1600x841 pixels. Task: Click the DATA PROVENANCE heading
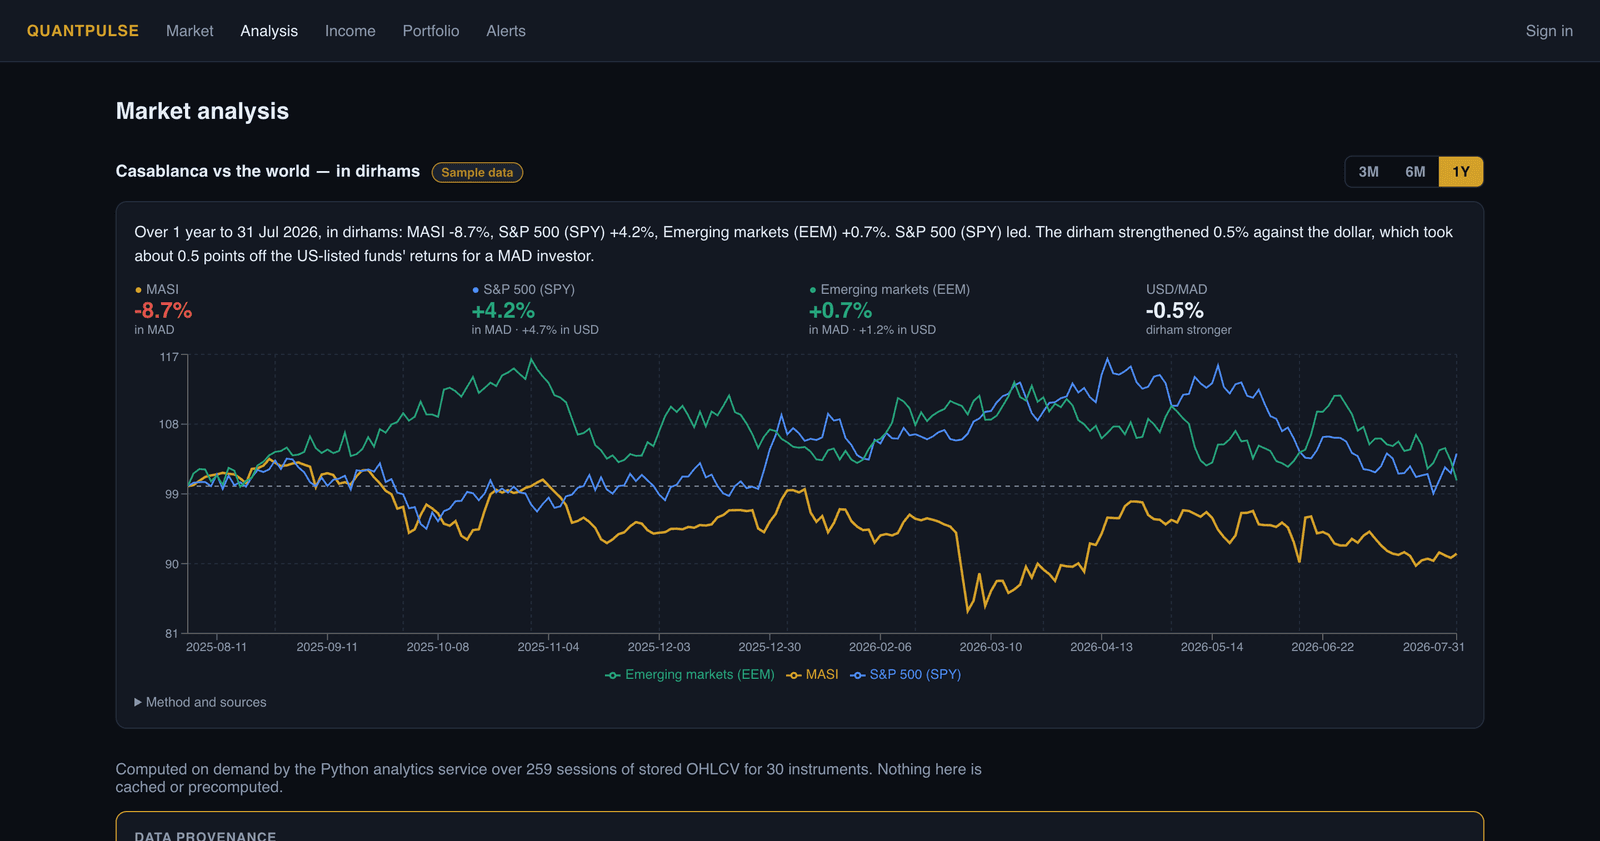205,835
